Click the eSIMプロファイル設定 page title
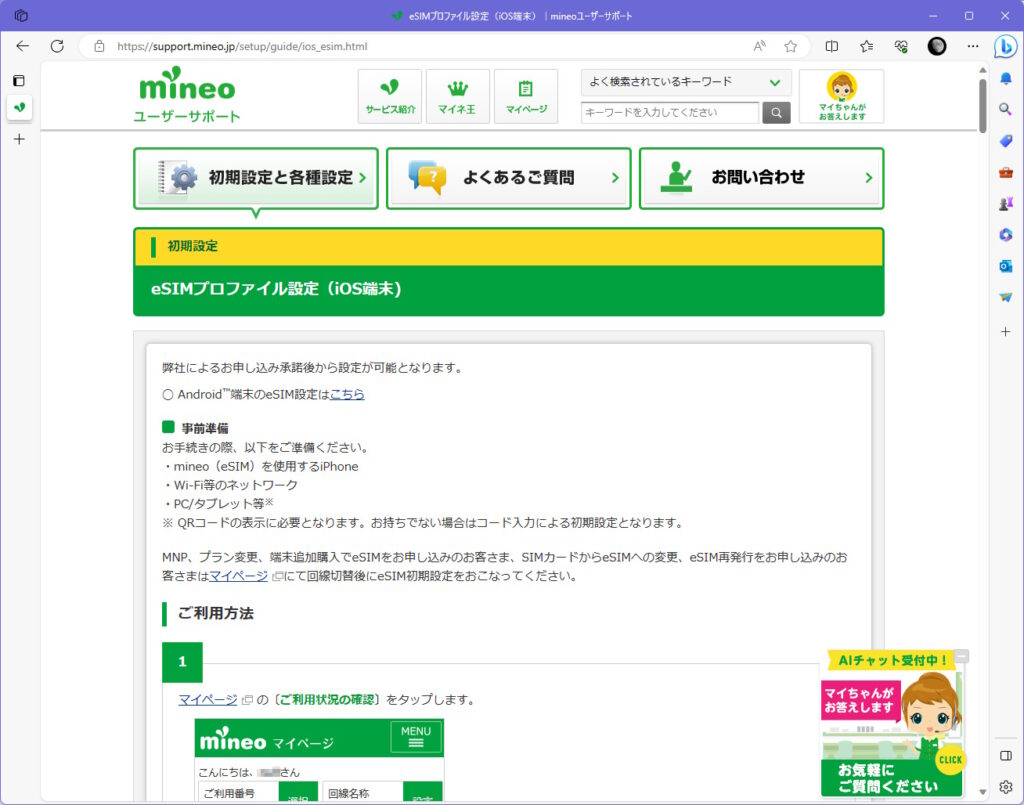Image resolution: width=1024 pixels, height=805 pixels. click(x=276, y=289)
